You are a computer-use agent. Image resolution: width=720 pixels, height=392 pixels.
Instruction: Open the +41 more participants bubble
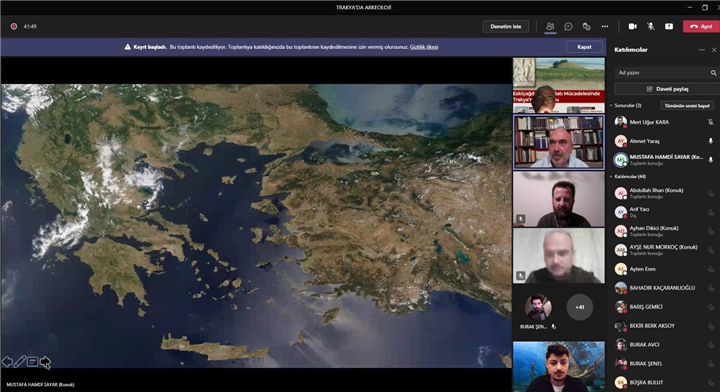tap(579, 307)
